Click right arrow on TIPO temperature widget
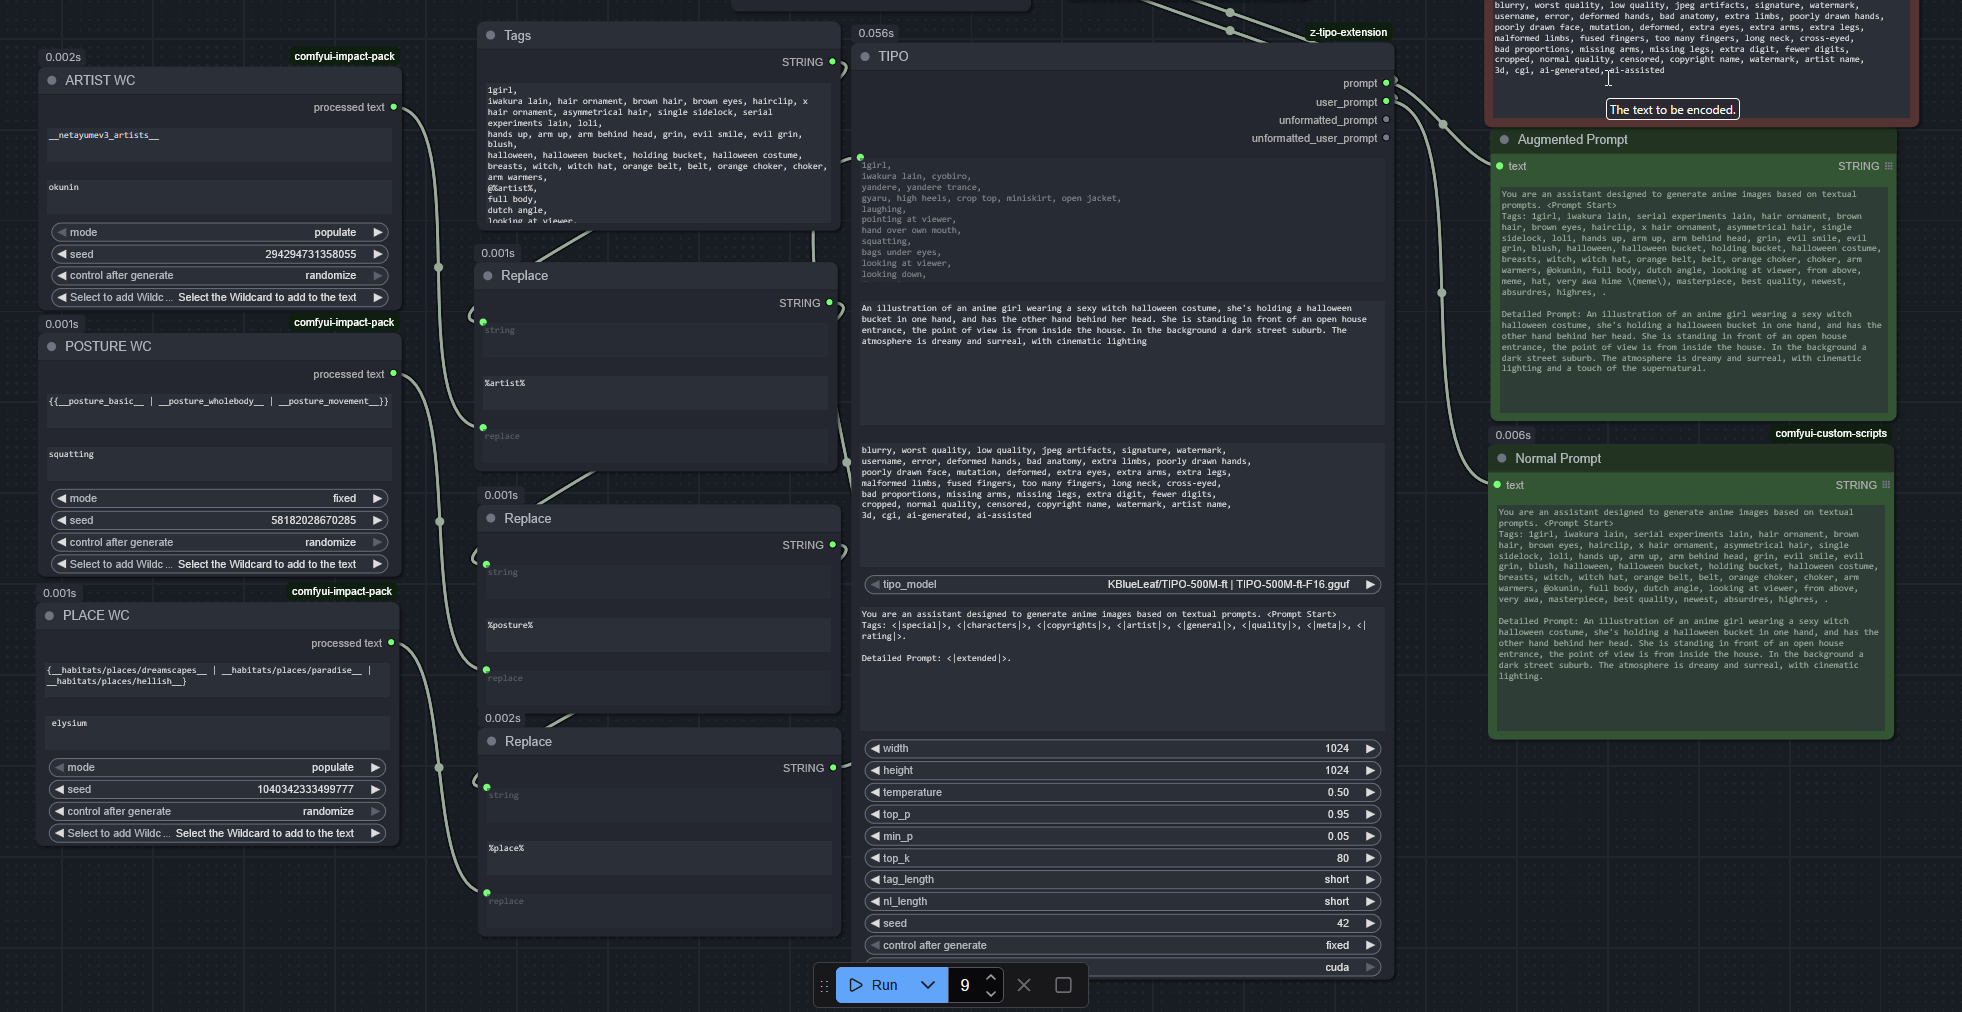 tap(1370, 792)
